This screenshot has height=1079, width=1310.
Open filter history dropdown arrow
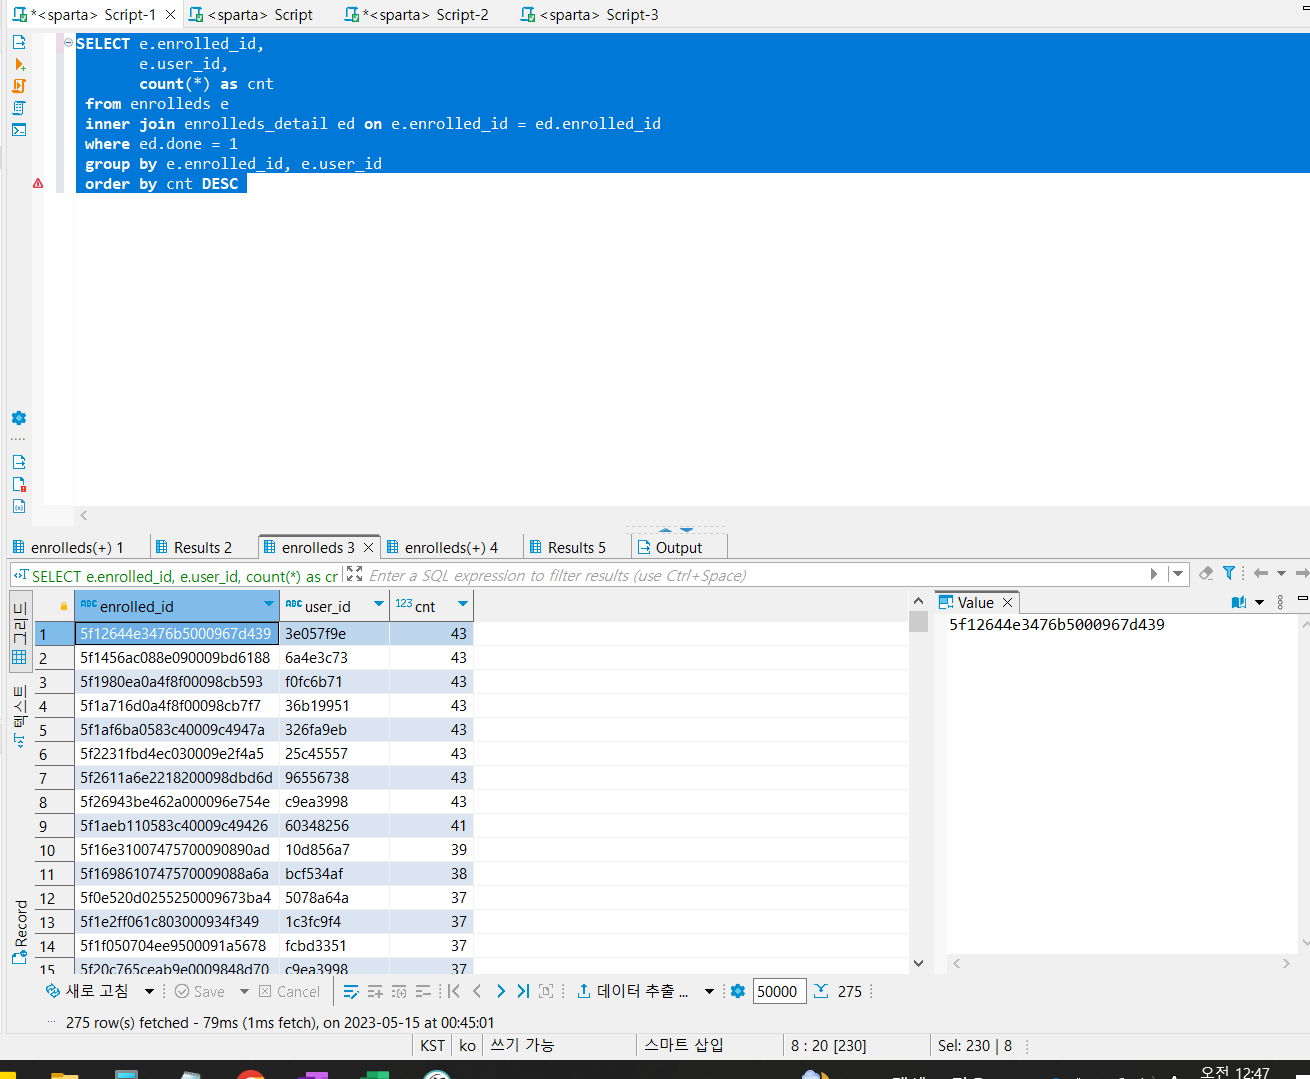[1178, 574]
